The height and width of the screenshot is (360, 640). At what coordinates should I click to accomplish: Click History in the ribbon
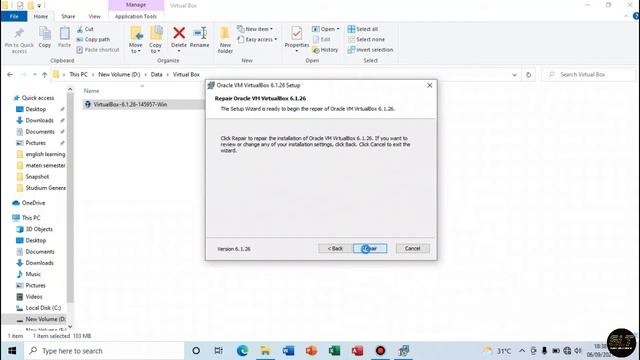[x=325, y=49]
